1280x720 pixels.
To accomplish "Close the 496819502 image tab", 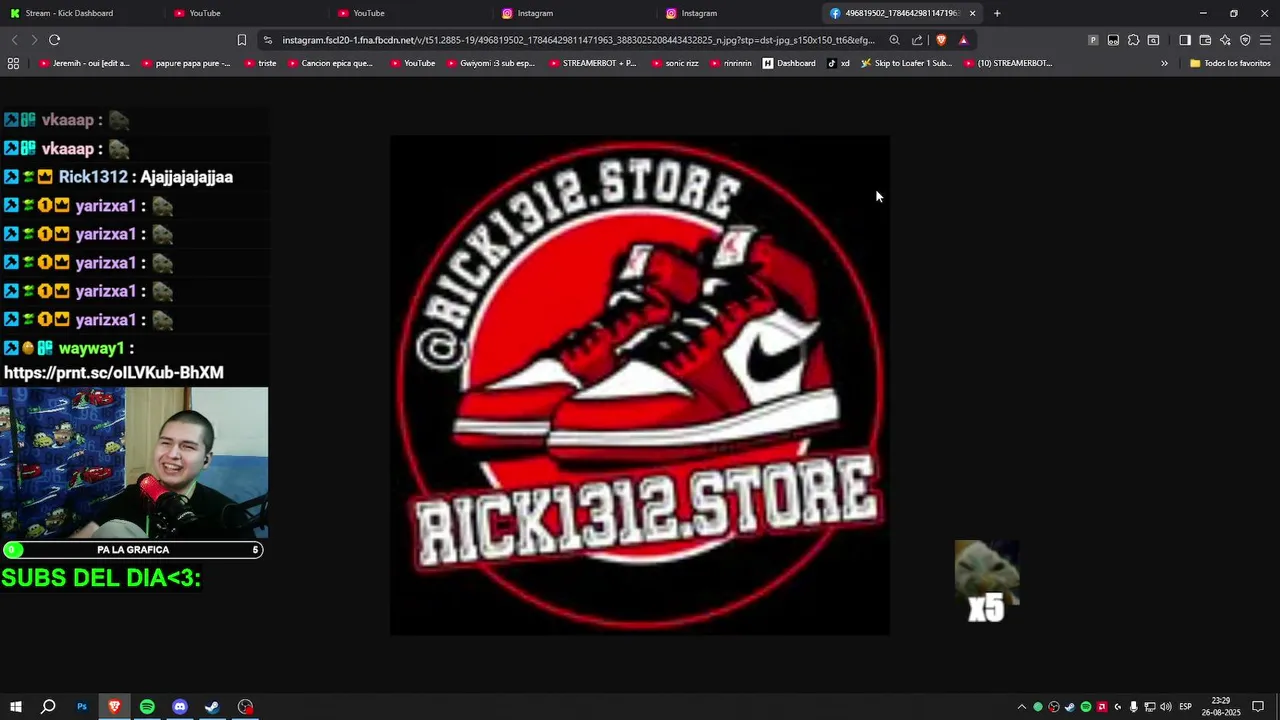I will point(972,13).
